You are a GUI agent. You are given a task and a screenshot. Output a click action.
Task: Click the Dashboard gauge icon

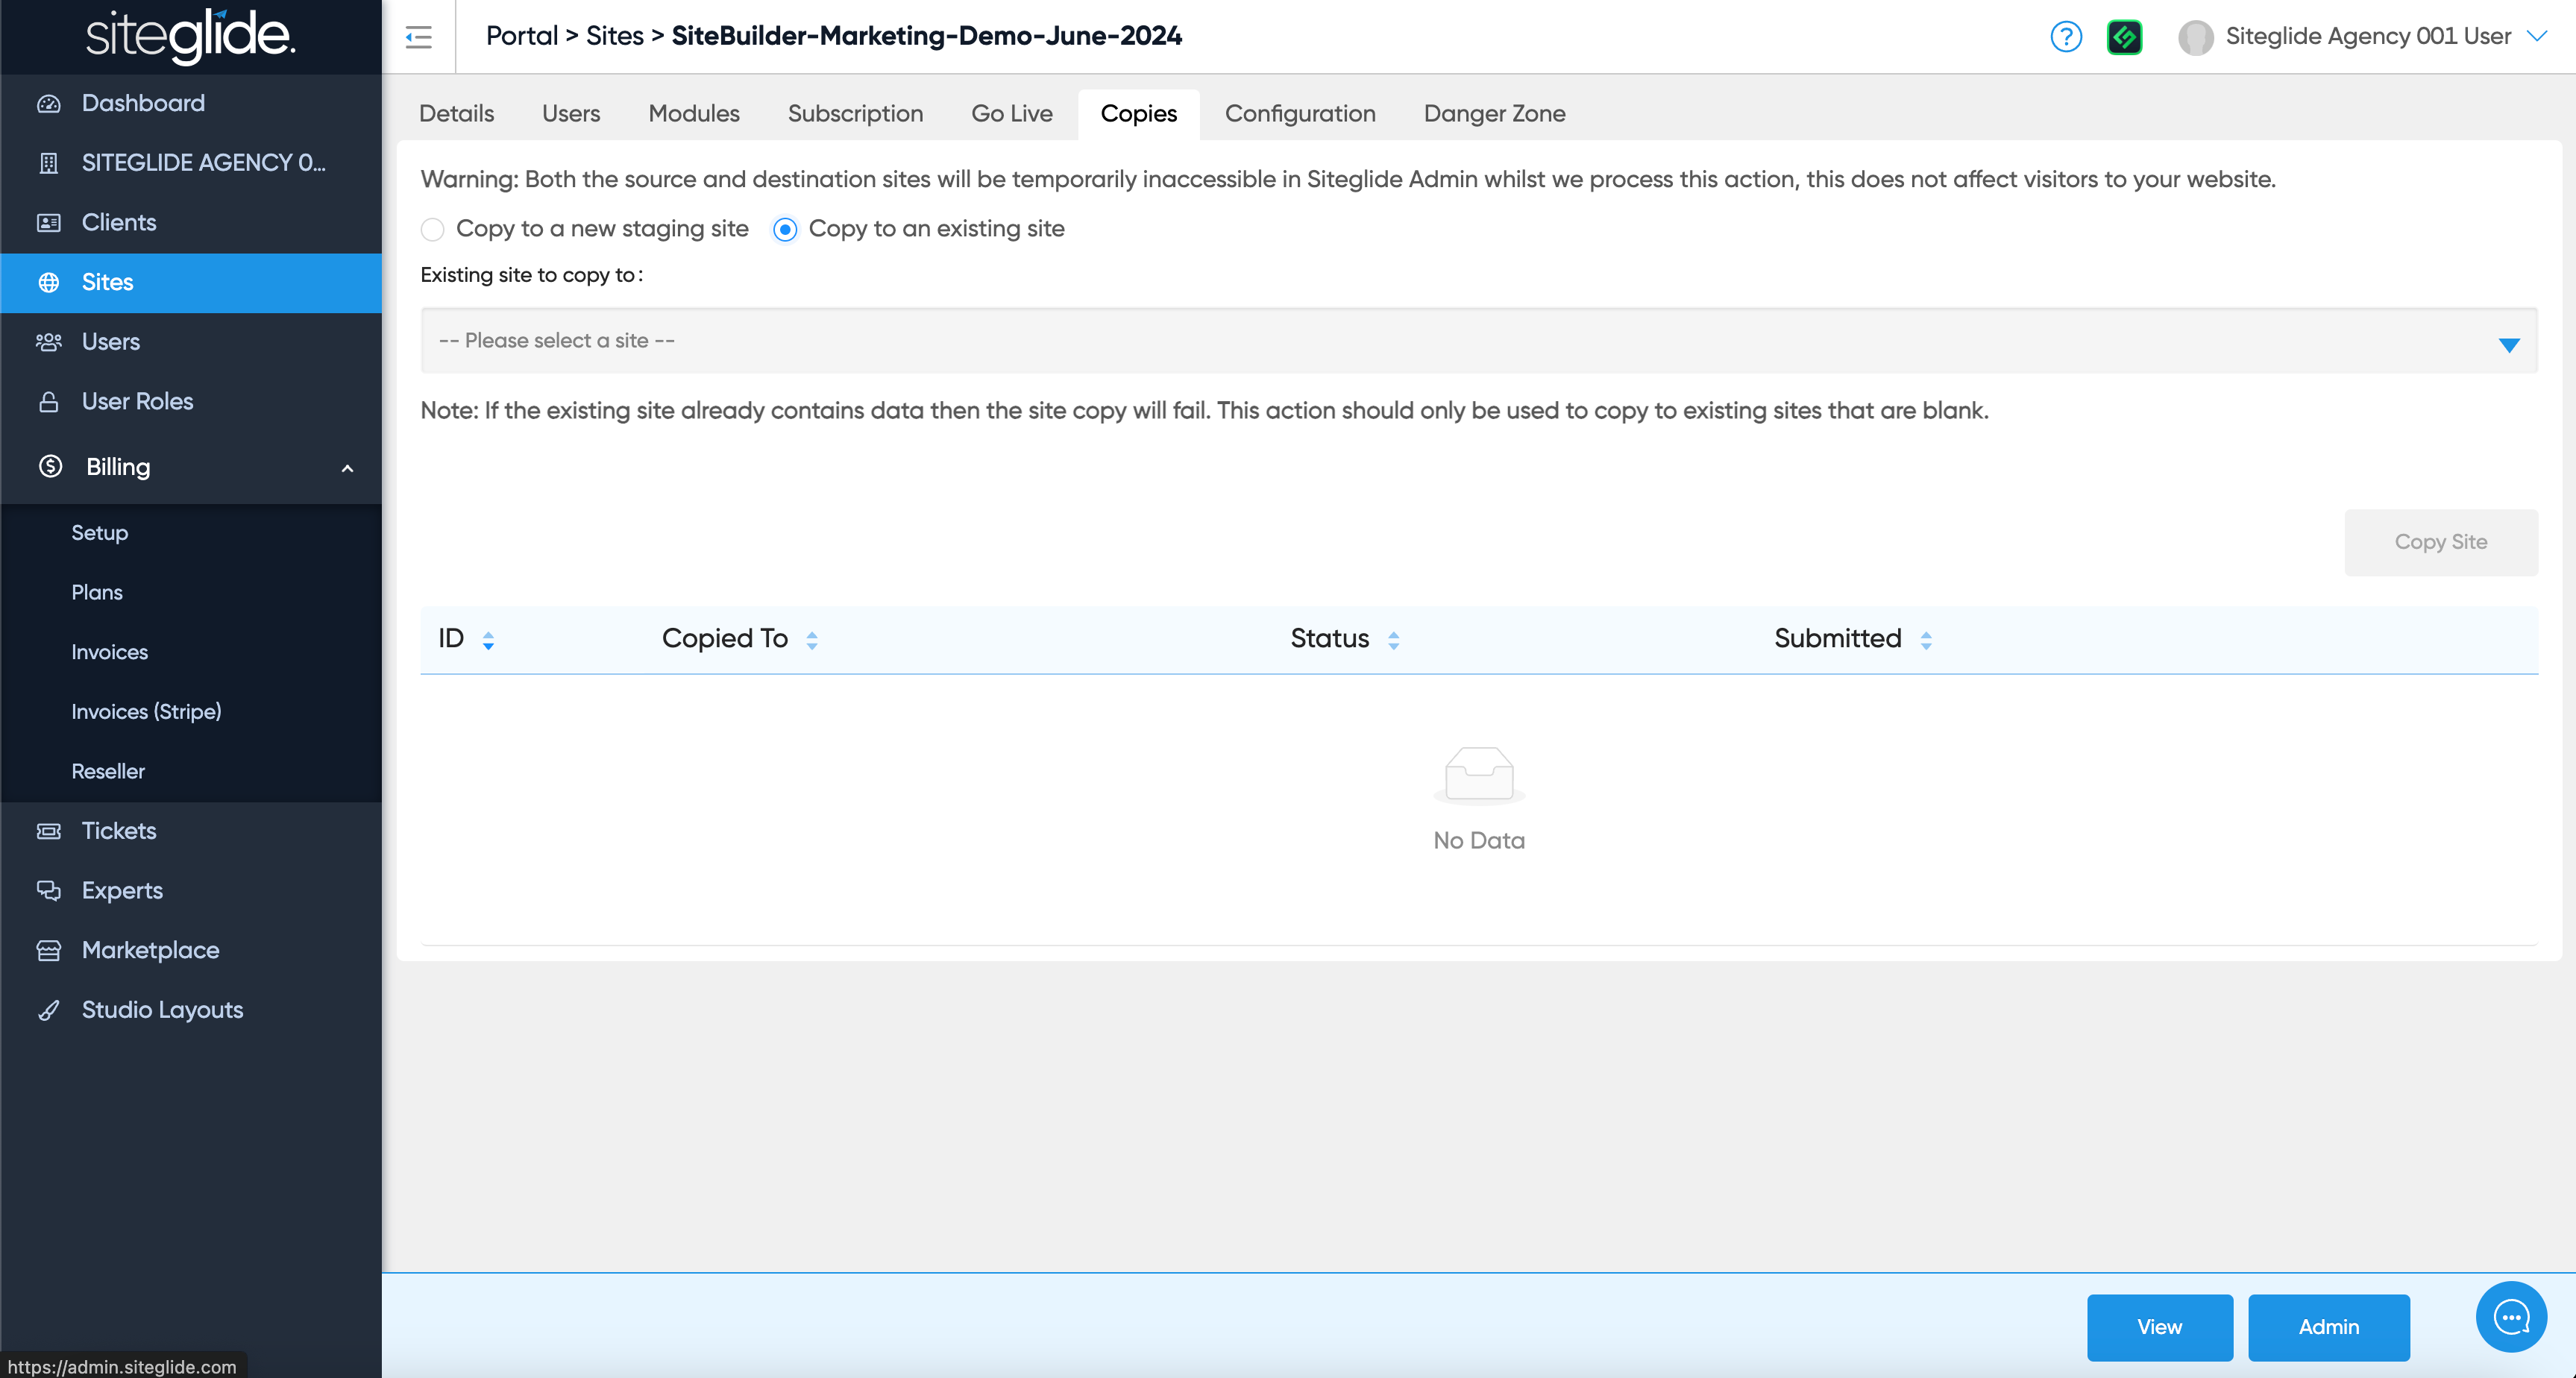click(x=49, y=103)
